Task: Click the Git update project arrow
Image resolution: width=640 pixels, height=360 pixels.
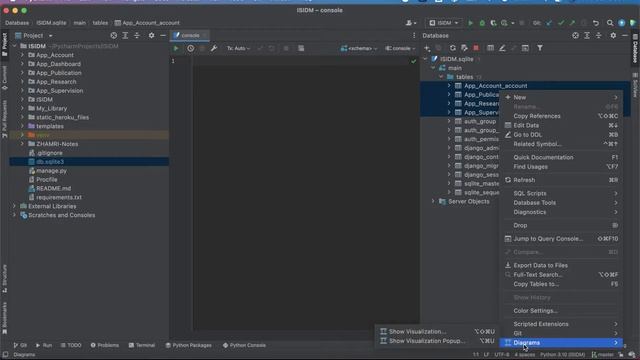Action: click(x=549, y=23)
